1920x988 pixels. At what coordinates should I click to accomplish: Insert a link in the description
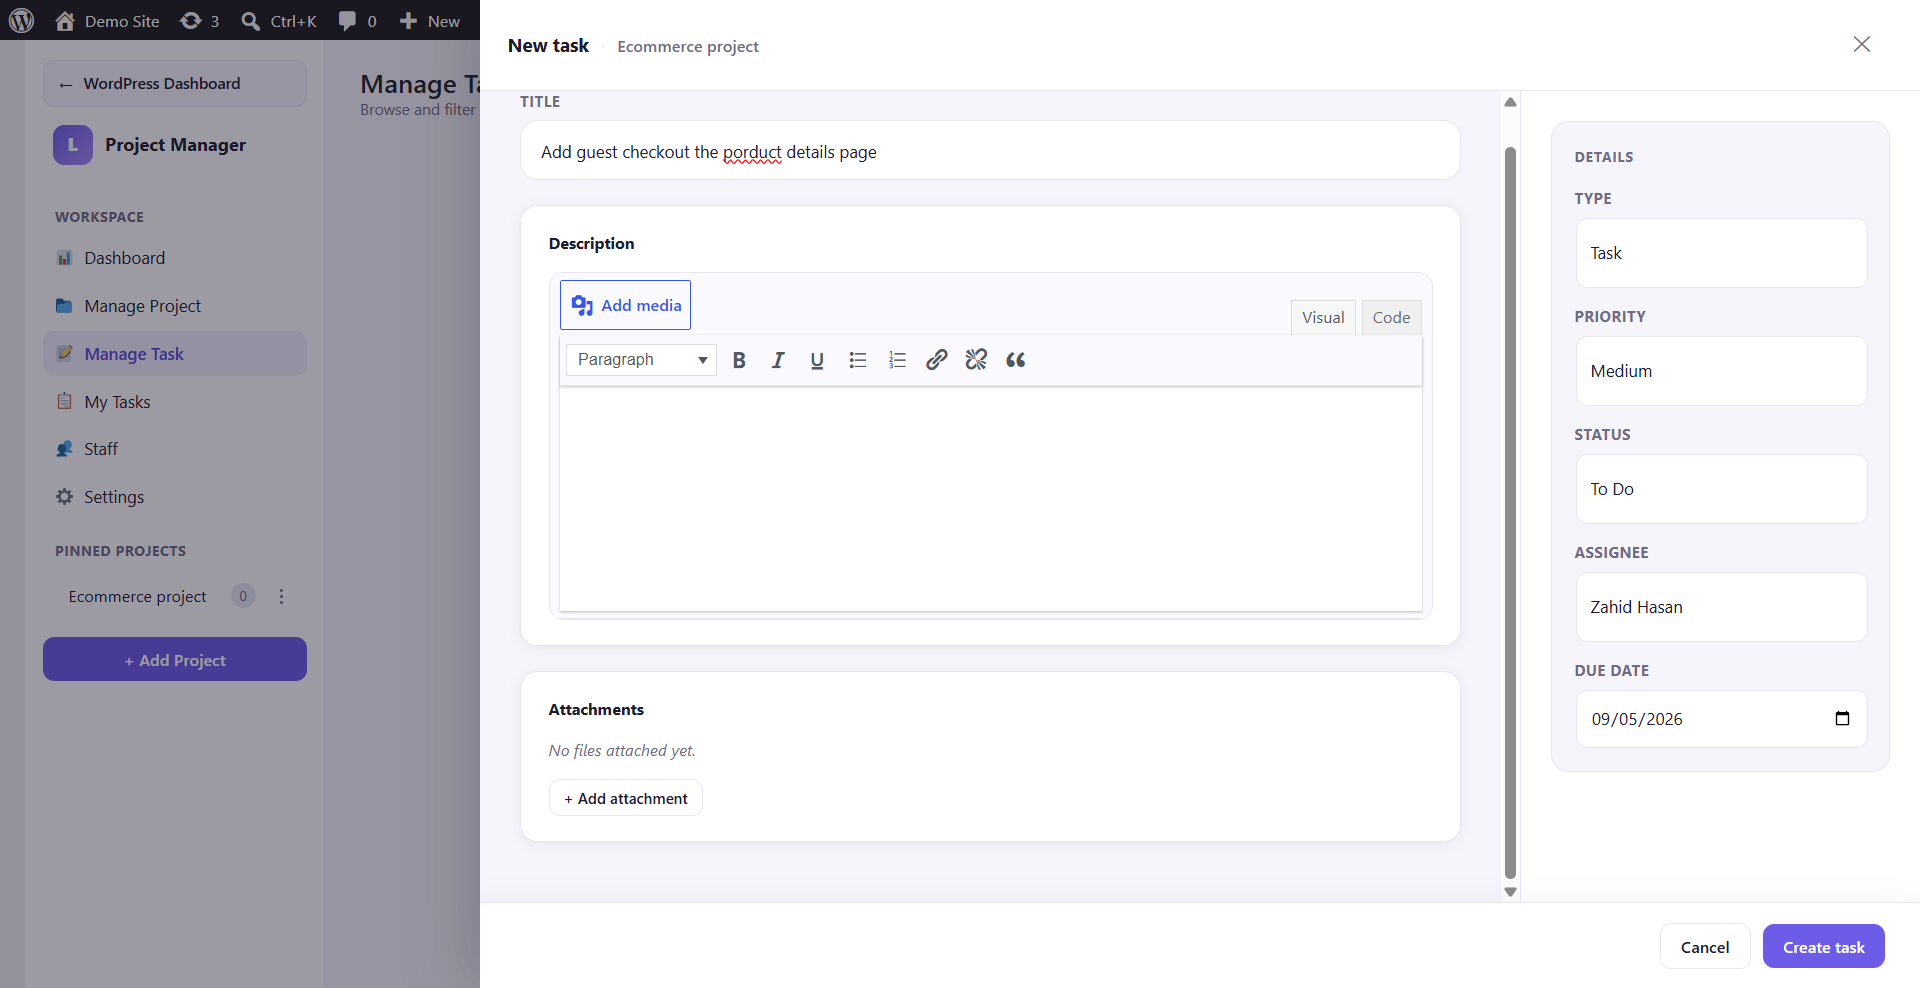click(936, 360)
